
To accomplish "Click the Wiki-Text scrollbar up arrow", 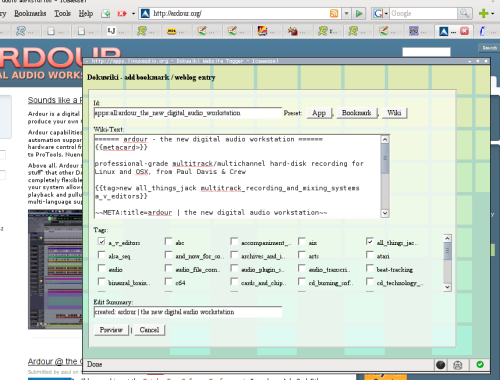I will (385, 139).
